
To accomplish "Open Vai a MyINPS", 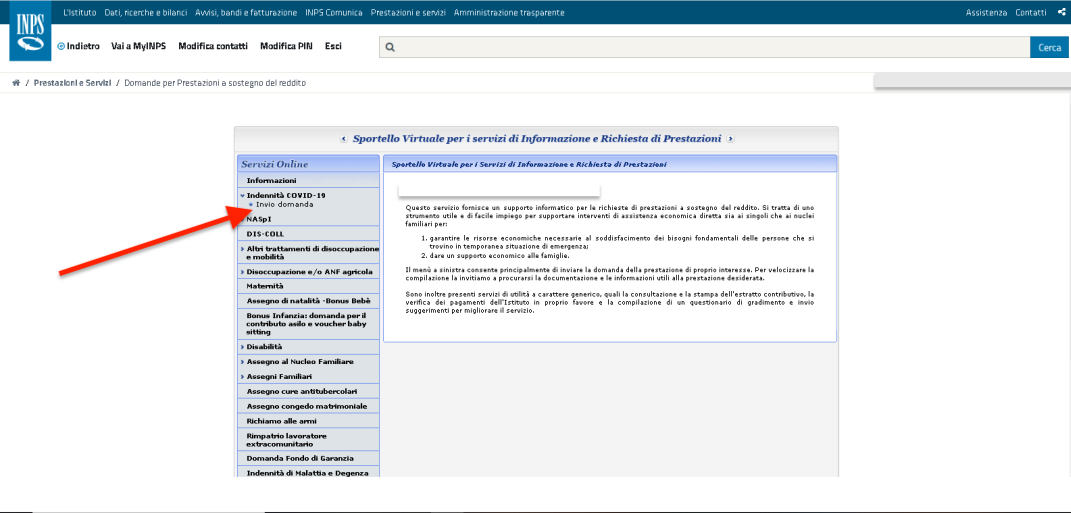I will (x=139, y=46).
